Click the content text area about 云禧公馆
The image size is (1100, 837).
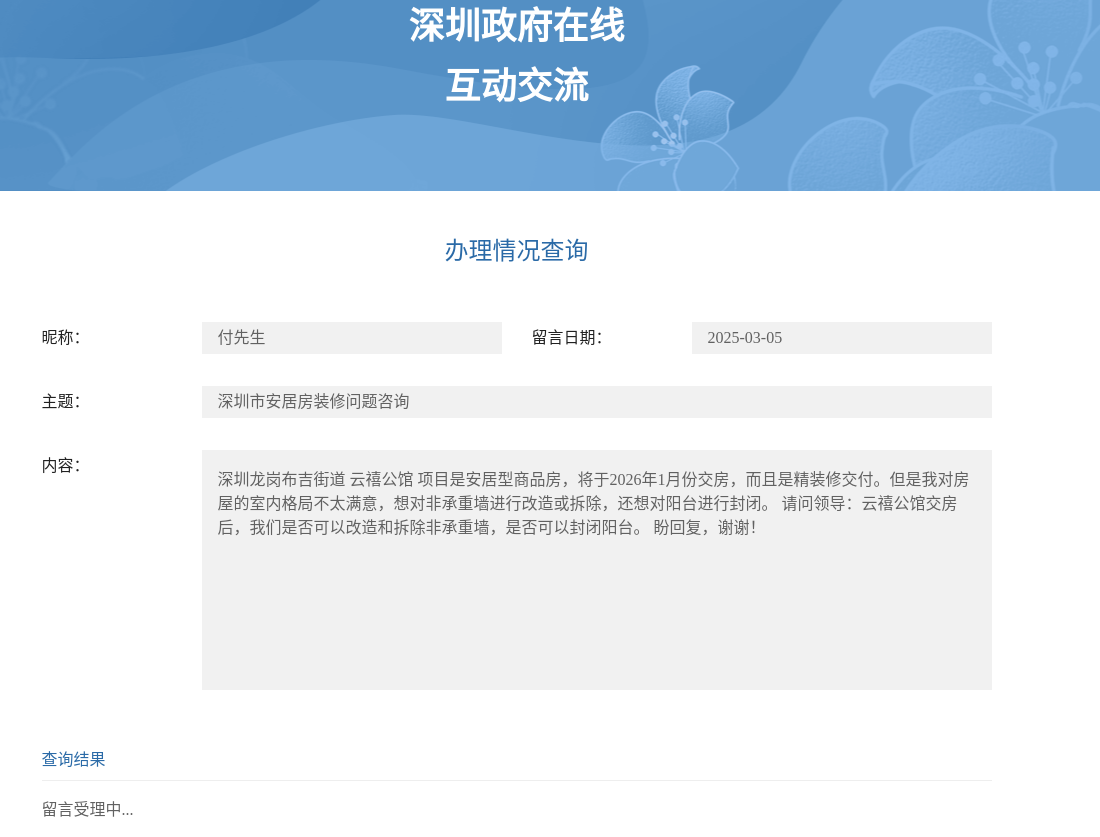click(596, 570)
